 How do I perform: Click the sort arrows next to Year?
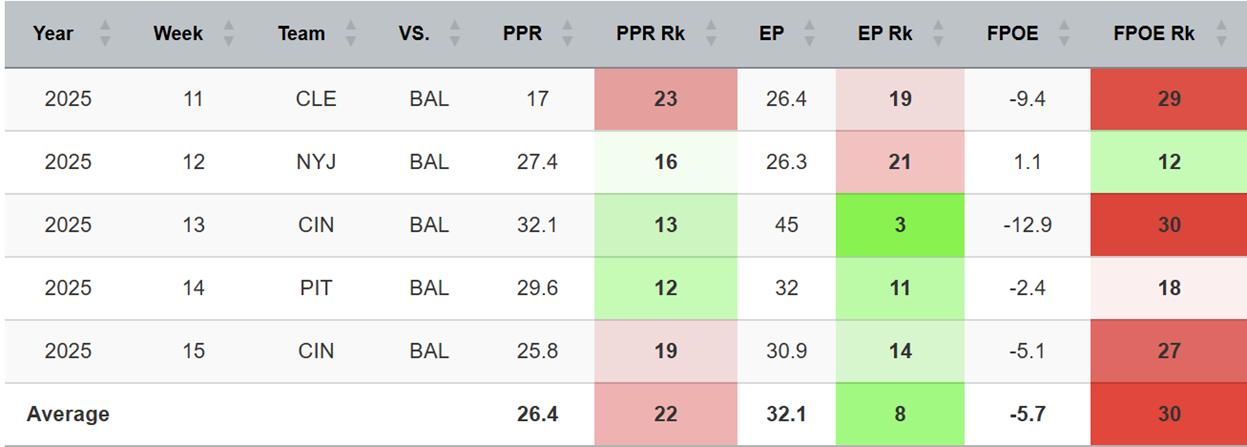pyautogui.click(x=105, y=34)
